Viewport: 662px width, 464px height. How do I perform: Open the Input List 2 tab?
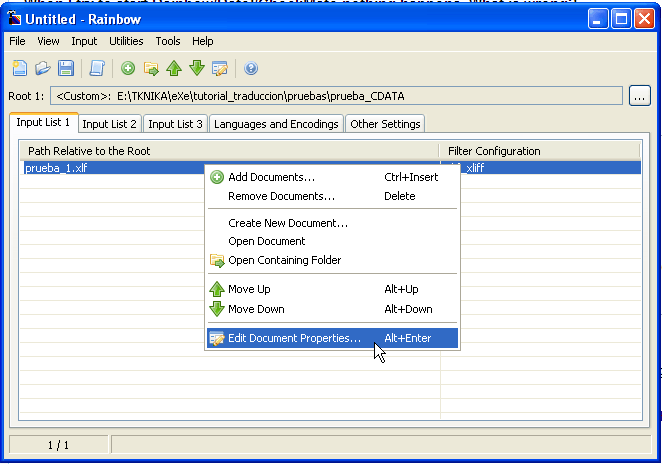(109, 124)
